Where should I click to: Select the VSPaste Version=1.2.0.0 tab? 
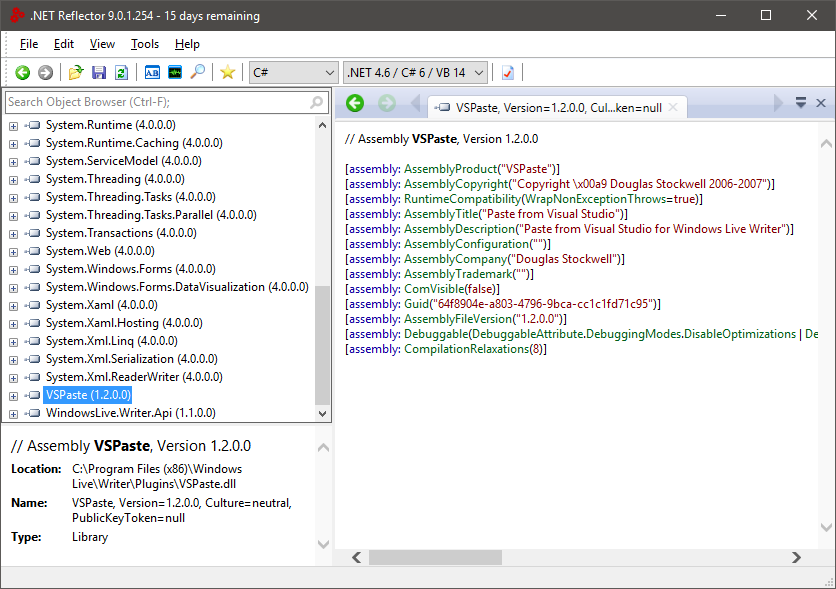coord(558,107)
